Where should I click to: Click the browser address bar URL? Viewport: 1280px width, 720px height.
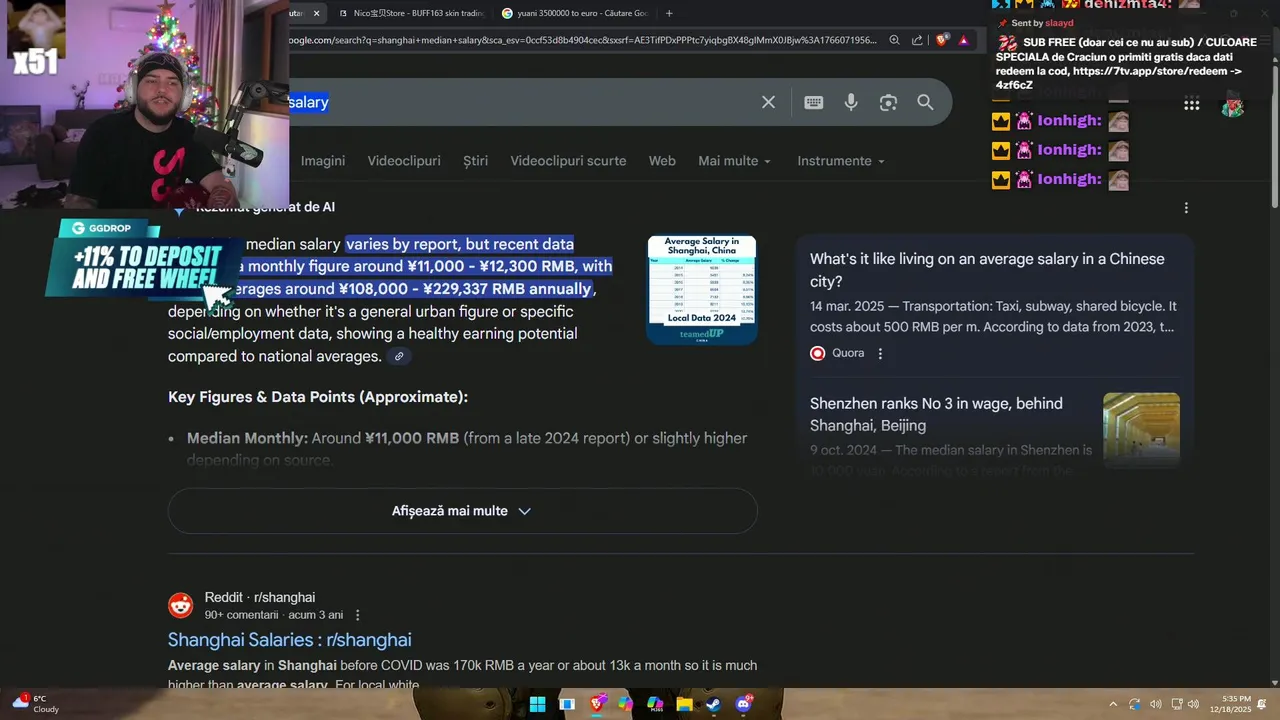click(583, 40)
